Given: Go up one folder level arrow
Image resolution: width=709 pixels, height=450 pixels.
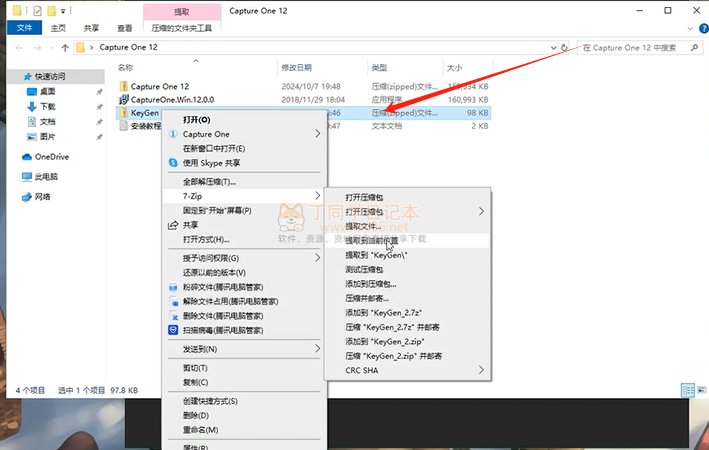Looking at the screenshot, I should tap(65, 47).
